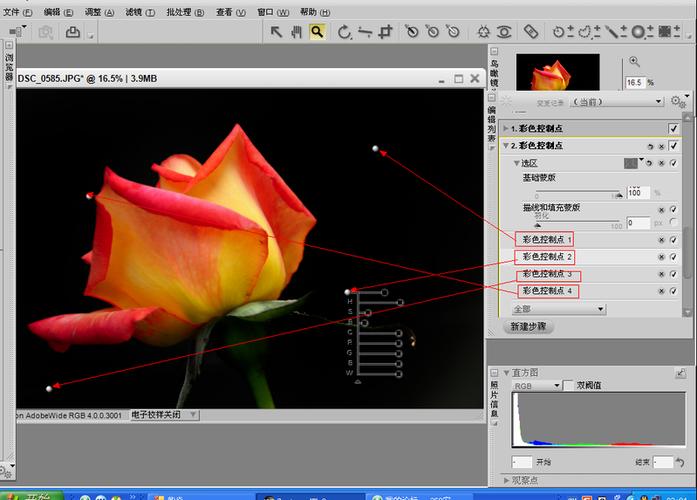Reset step 2 彩色控制点 with revert arrow
The width and height of the screenshot is (697, 500).
[x=650, y=146]
